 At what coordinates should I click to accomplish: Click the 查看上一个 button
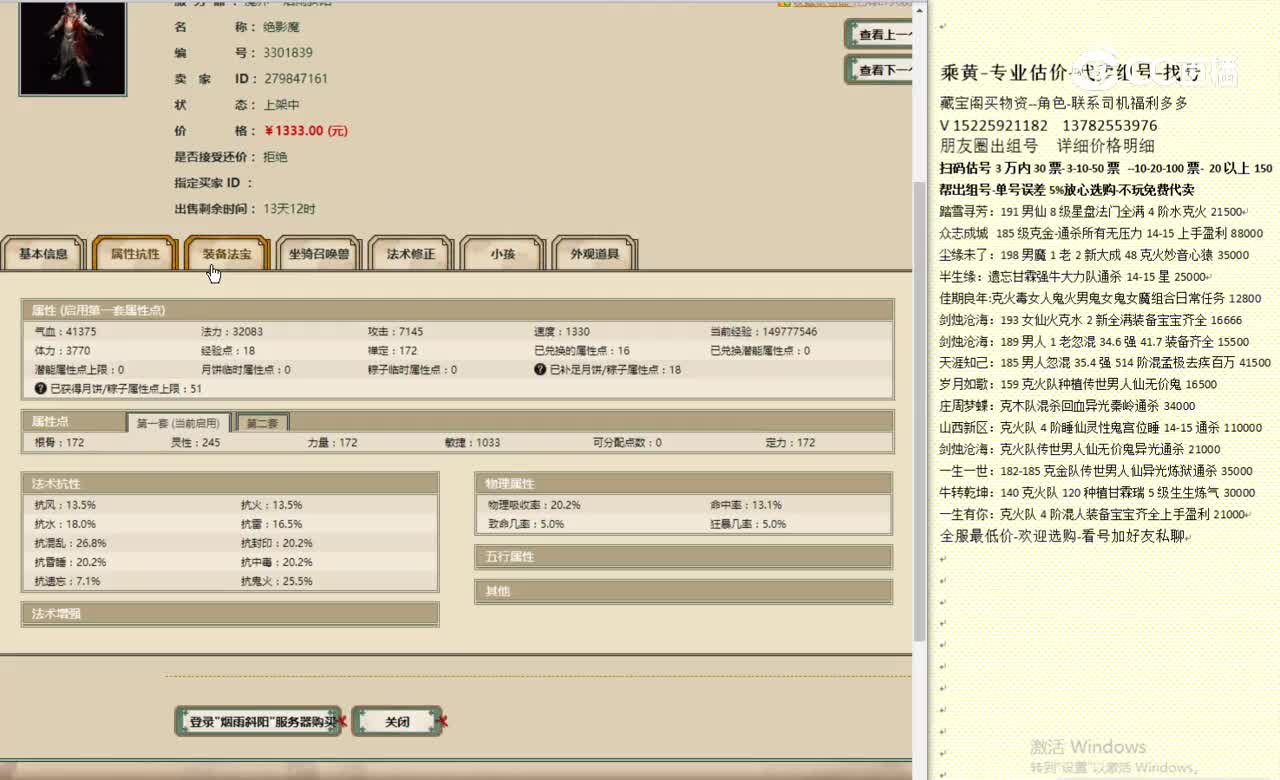880,34
